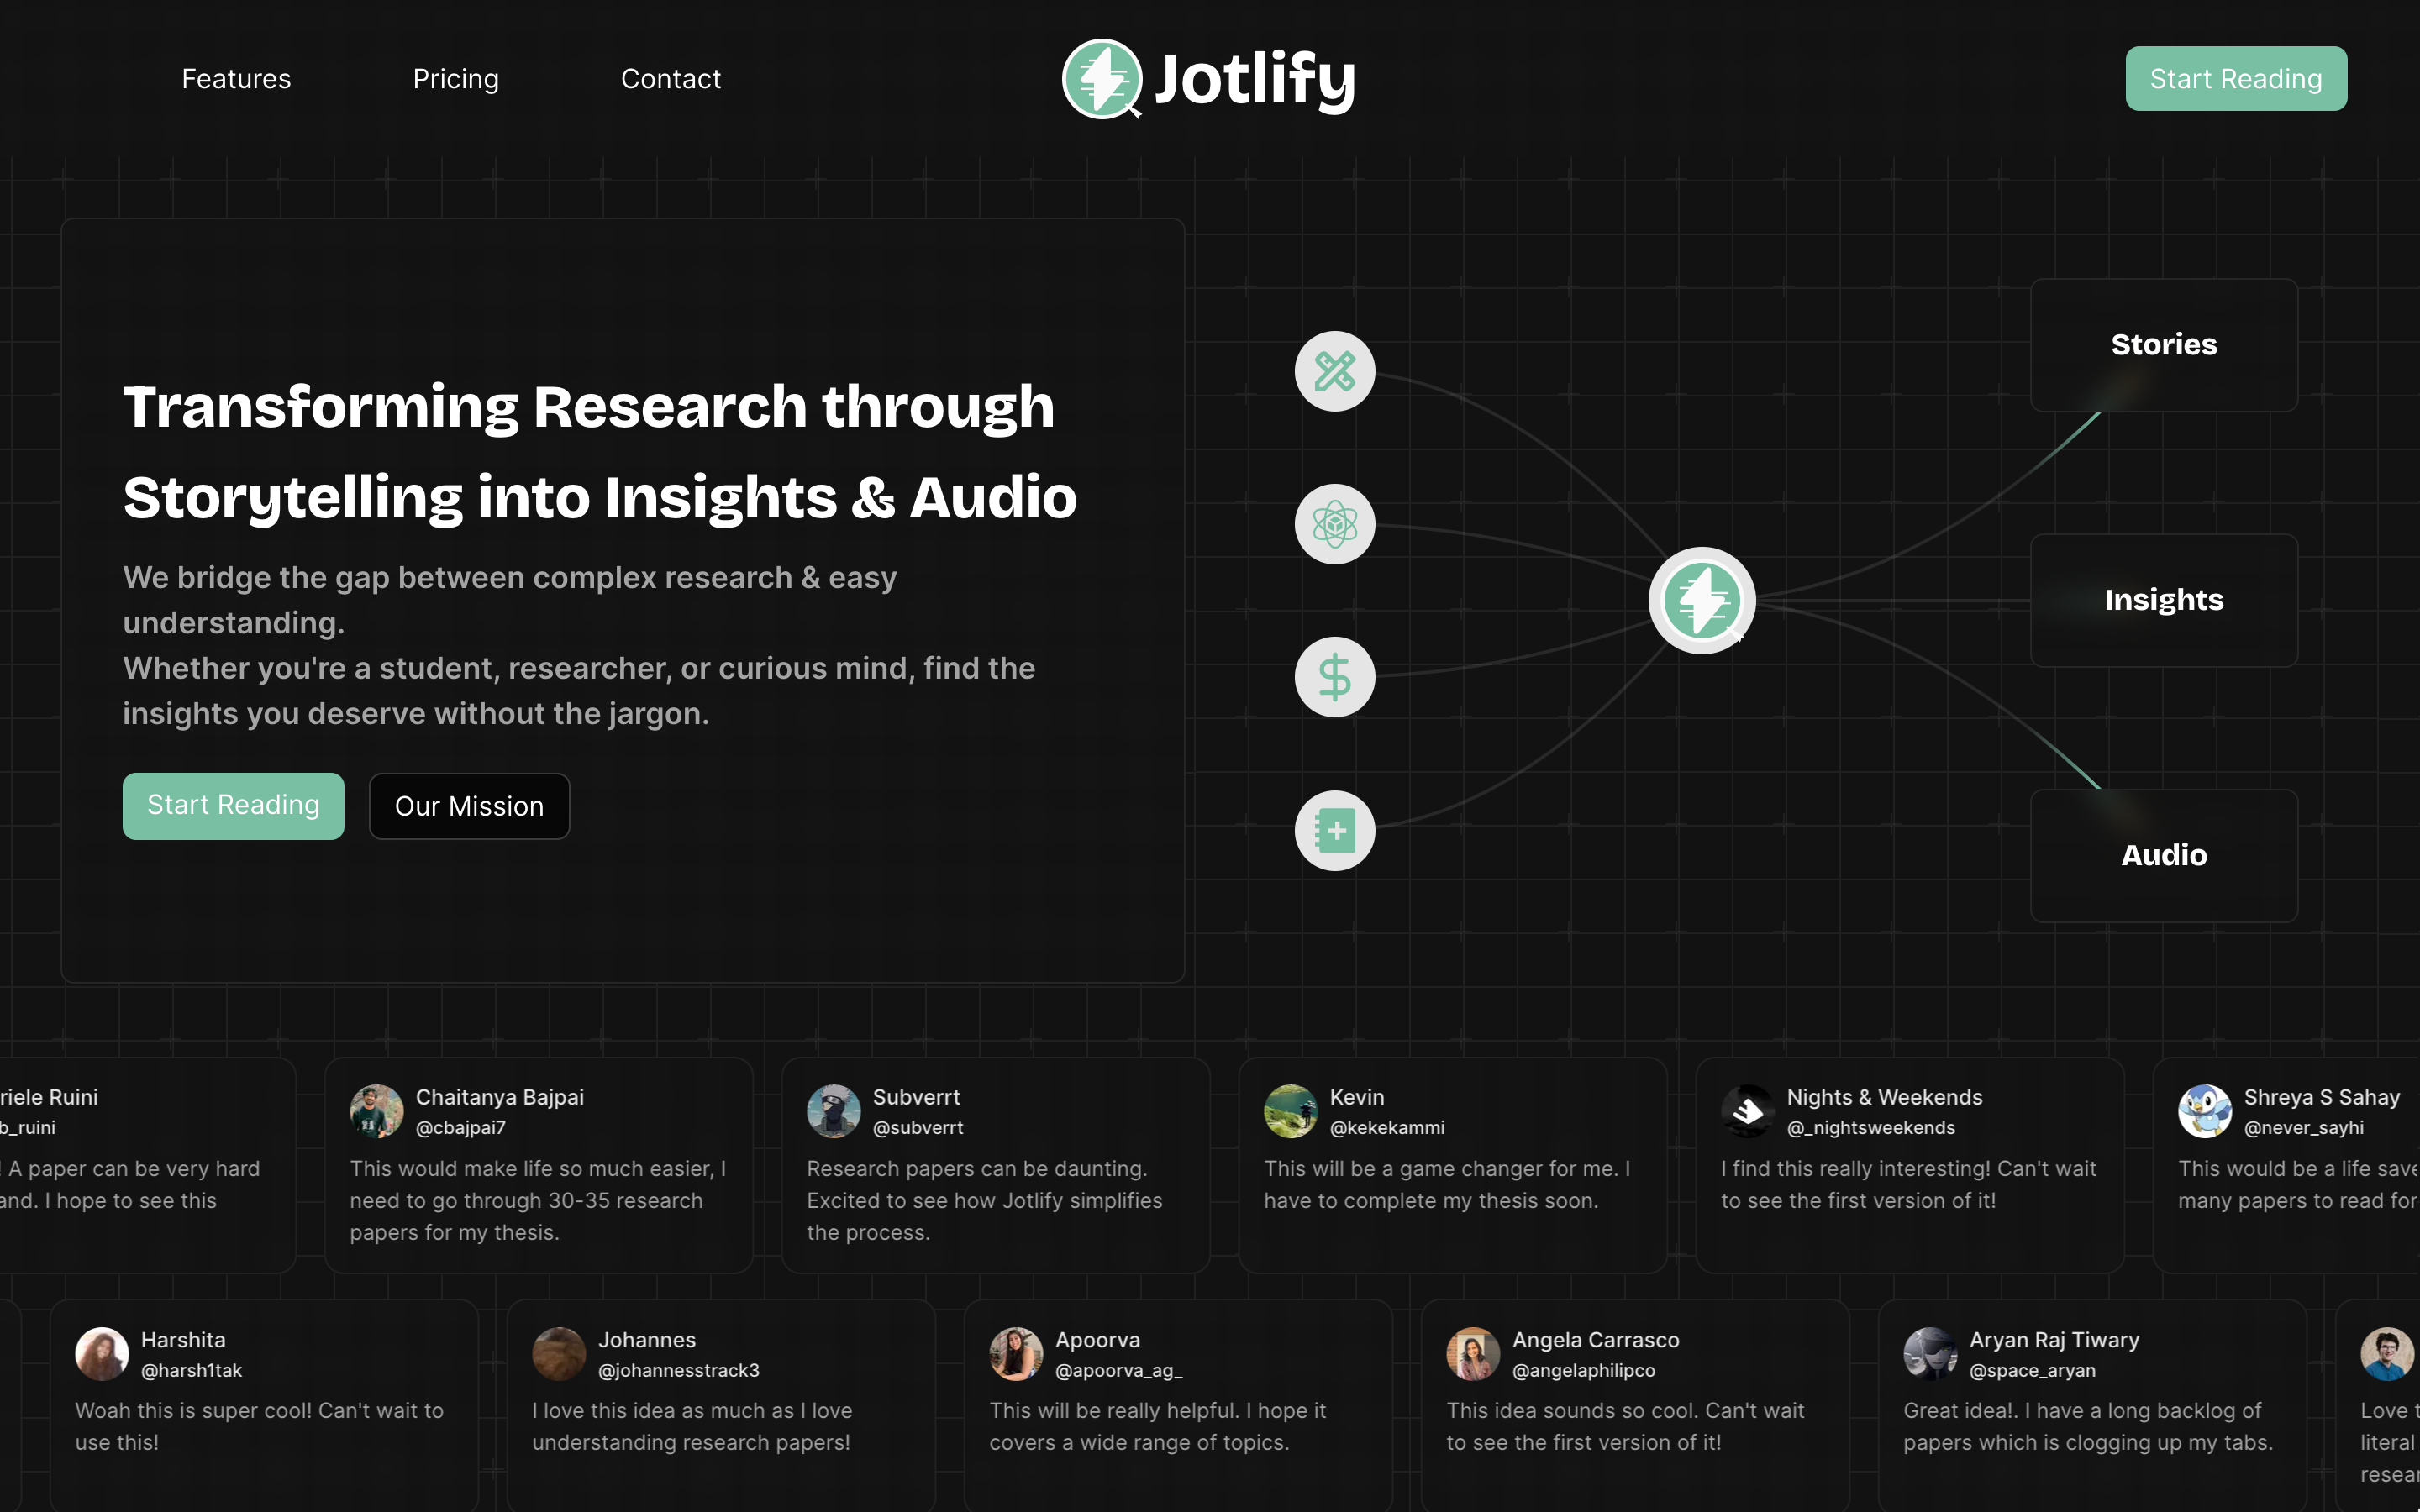This screenshot has height=1512, width=2420.
Task: Click testimonial text "Research papers can be daunting."
Action: point(977,1169)
